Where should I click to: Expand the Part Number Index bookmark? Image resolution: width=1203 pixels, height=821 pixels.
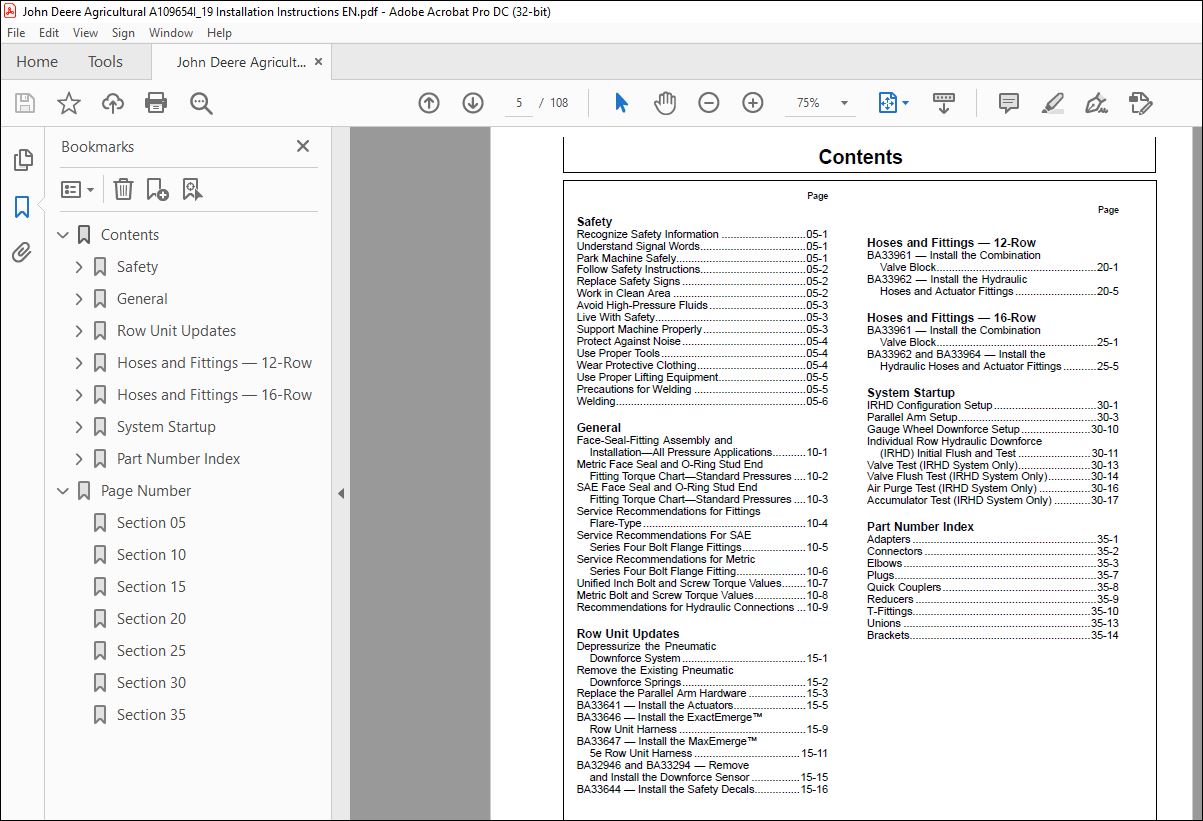[79, 459]
